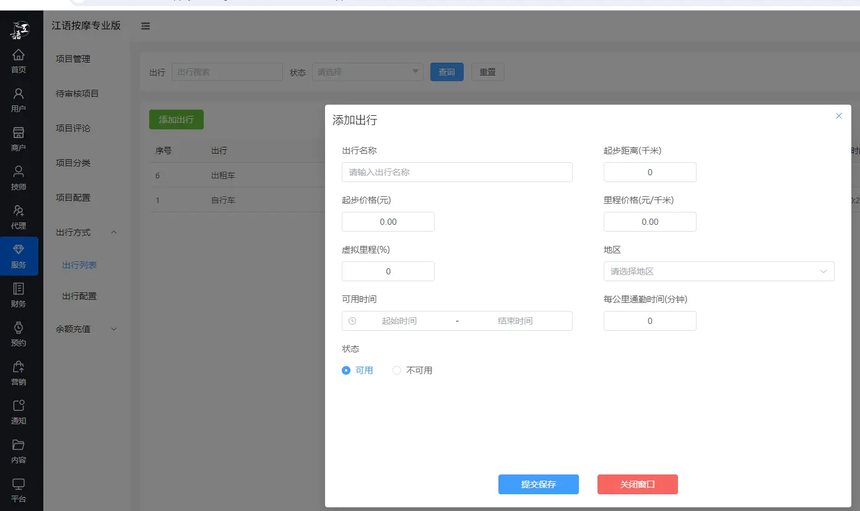The image size is (860, 511).
Task: Open the 地区 region dropdown
Action: [x=718, y=271]
